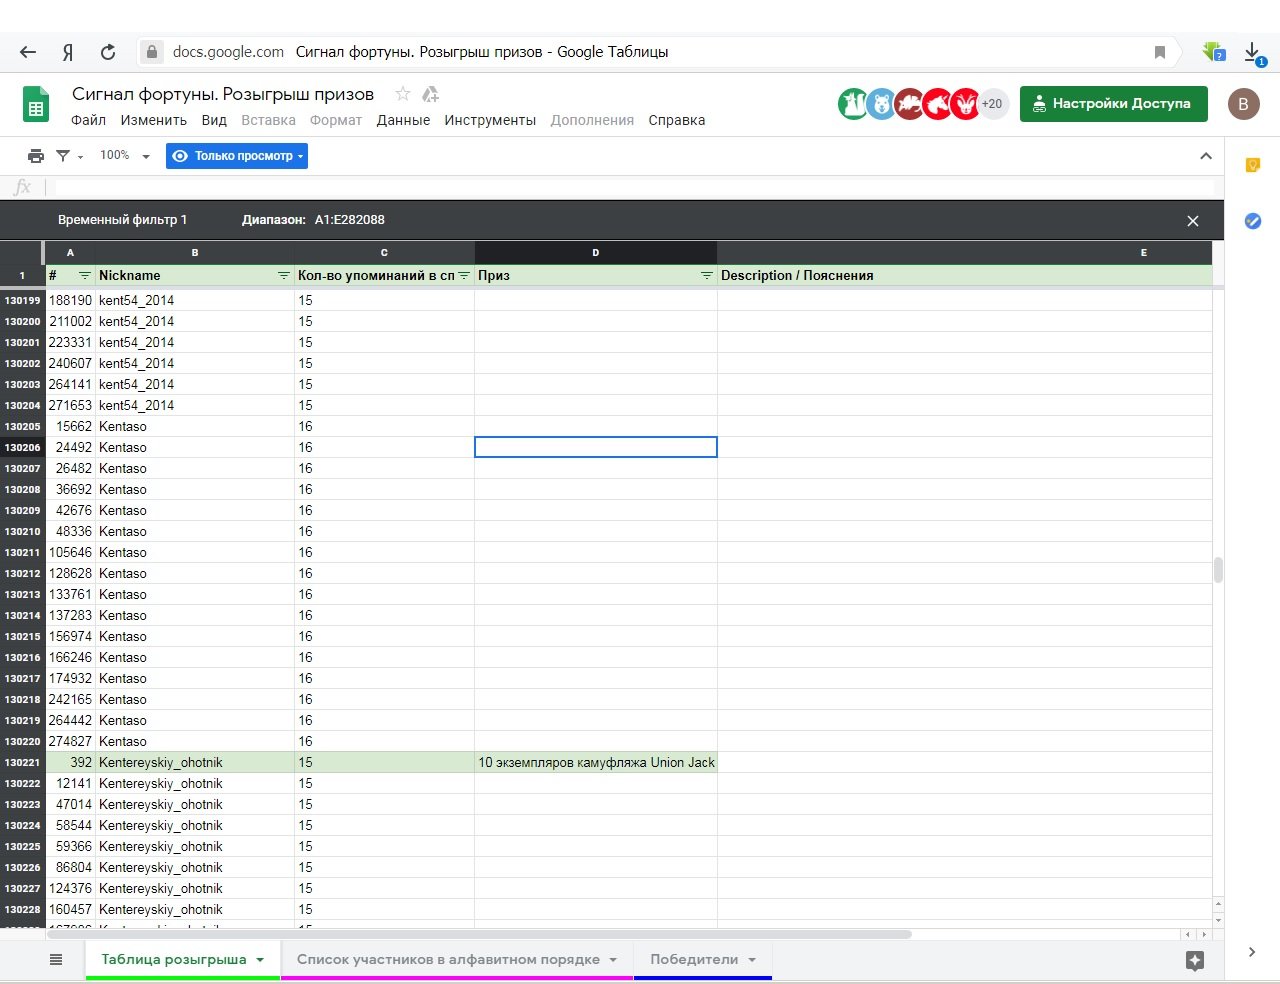Image resolution: width=1280 pixels, height=984 pixels.
Task: Collapse the toolbar with the chevron arrow
Action: point(1205,156)
